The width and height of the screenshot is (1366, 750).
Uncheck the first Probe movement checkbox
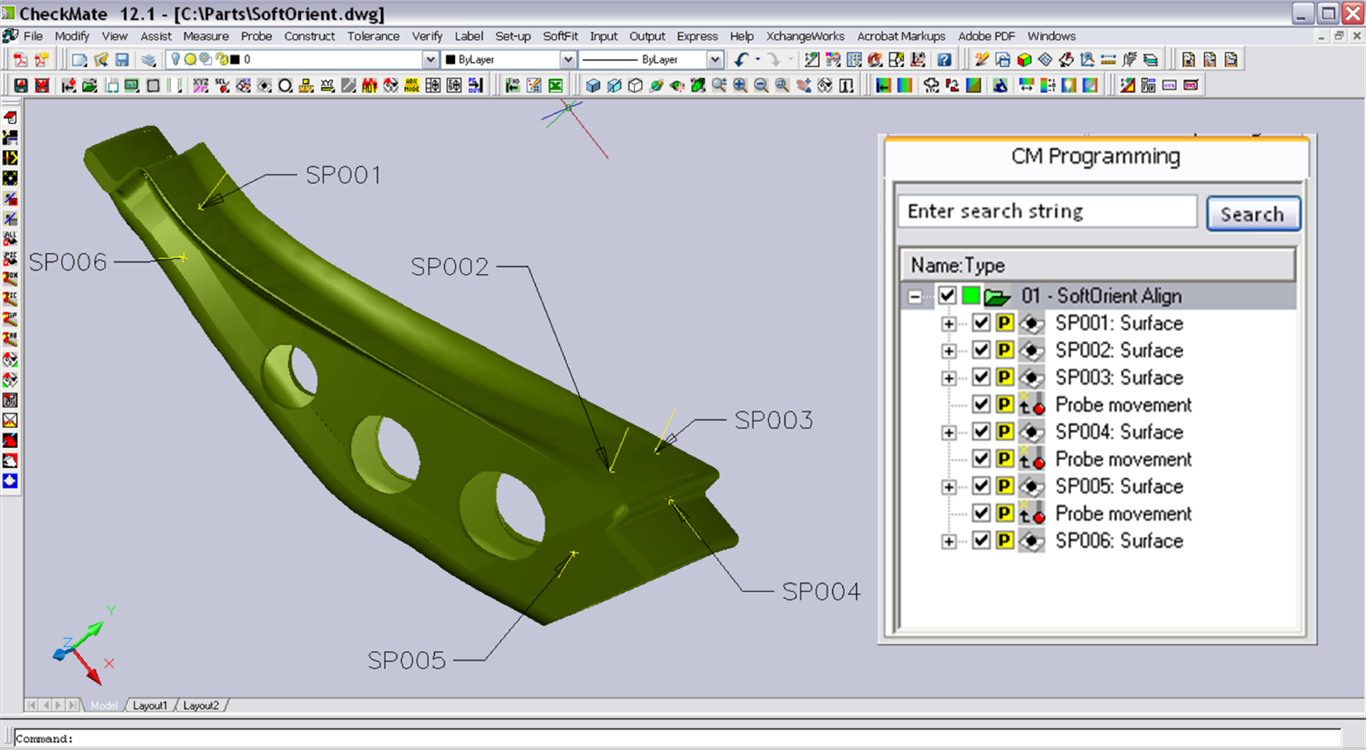(981, 405)
